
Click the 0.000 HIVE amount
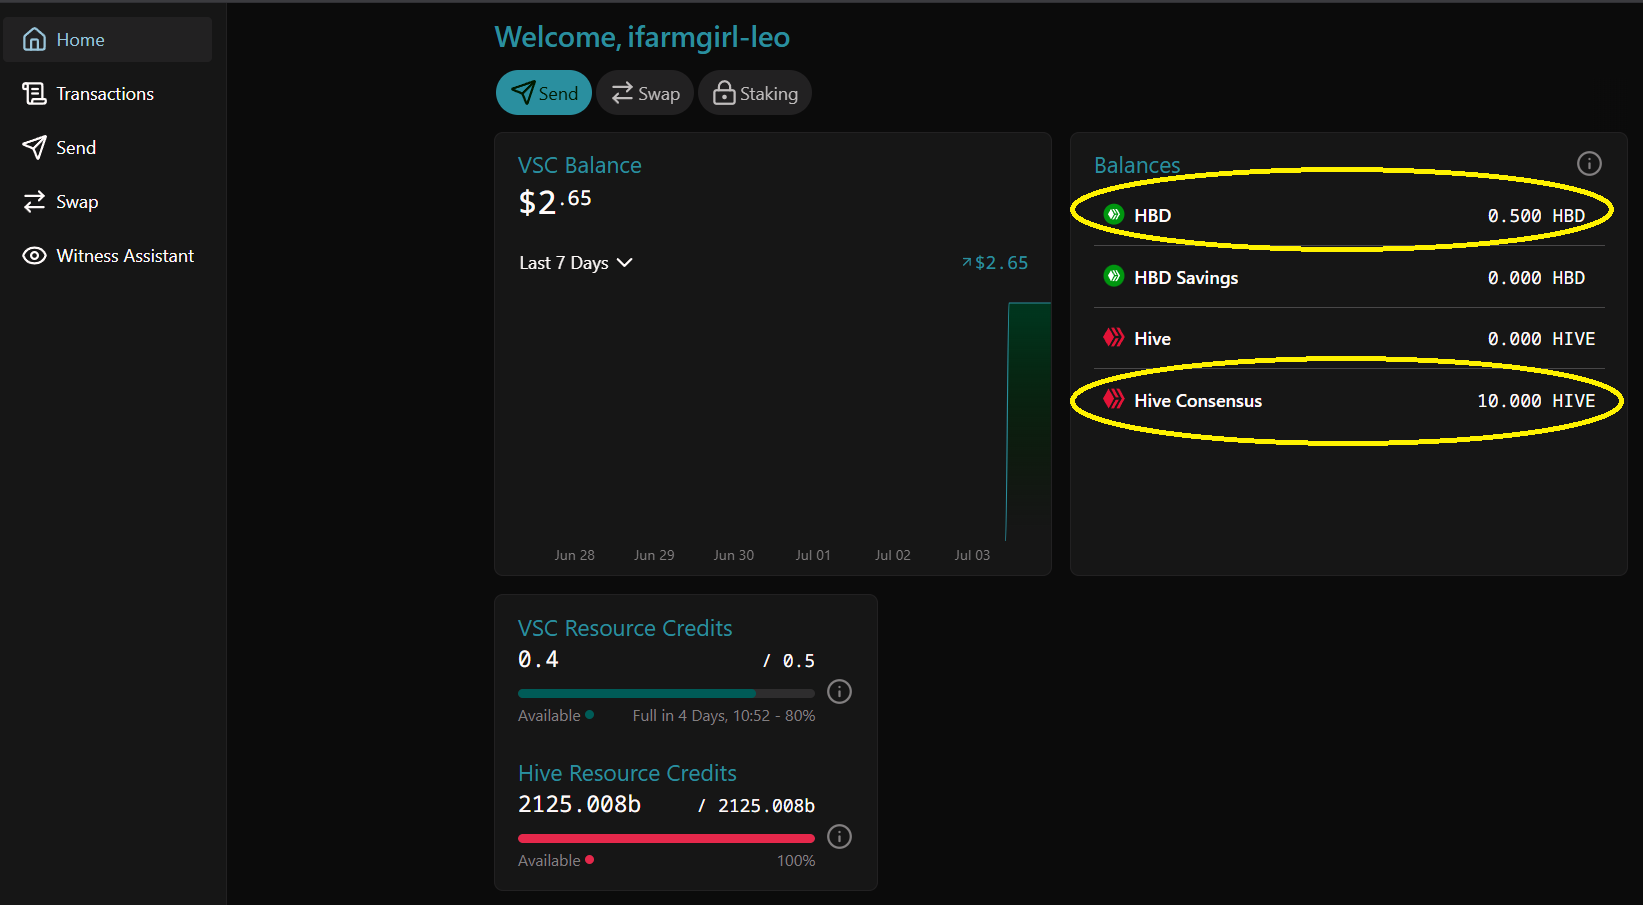pyautogui.click(x=1541, y=339)
